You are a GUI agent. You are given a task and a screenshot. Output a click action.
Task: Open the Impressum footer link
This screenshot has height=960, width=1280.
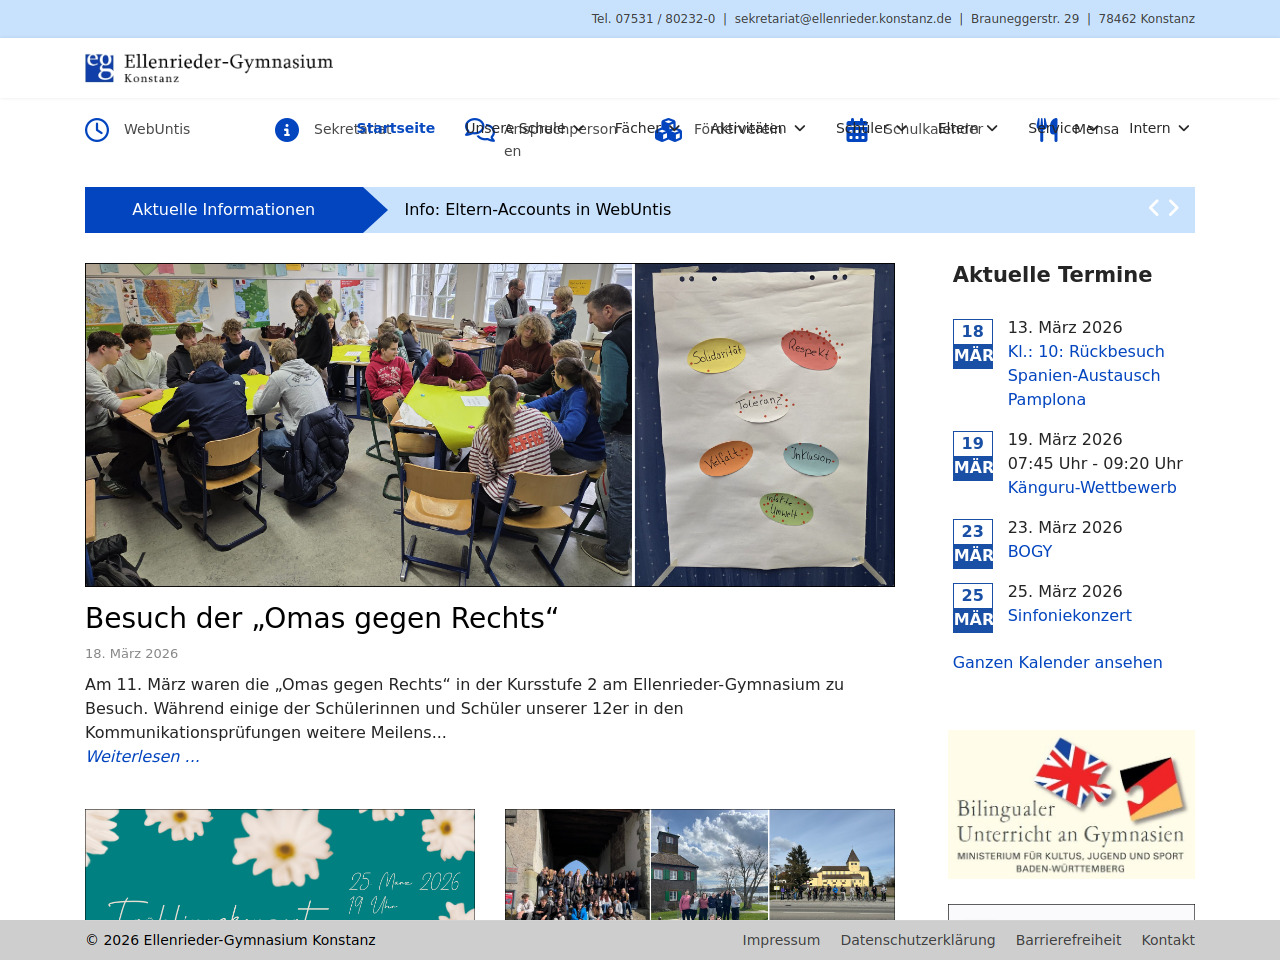[x=780, y=940]
